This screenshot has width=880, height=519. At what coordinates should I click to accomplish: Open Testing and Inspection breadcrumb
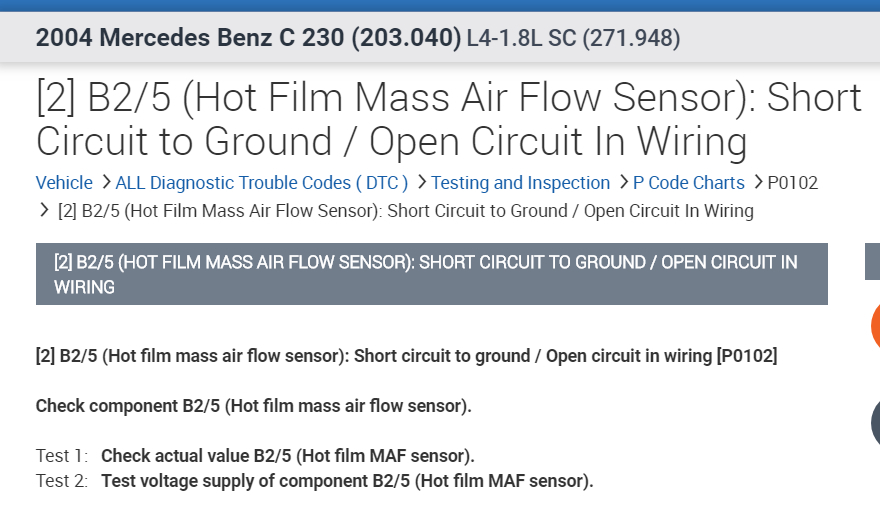(x=520, y=183)
